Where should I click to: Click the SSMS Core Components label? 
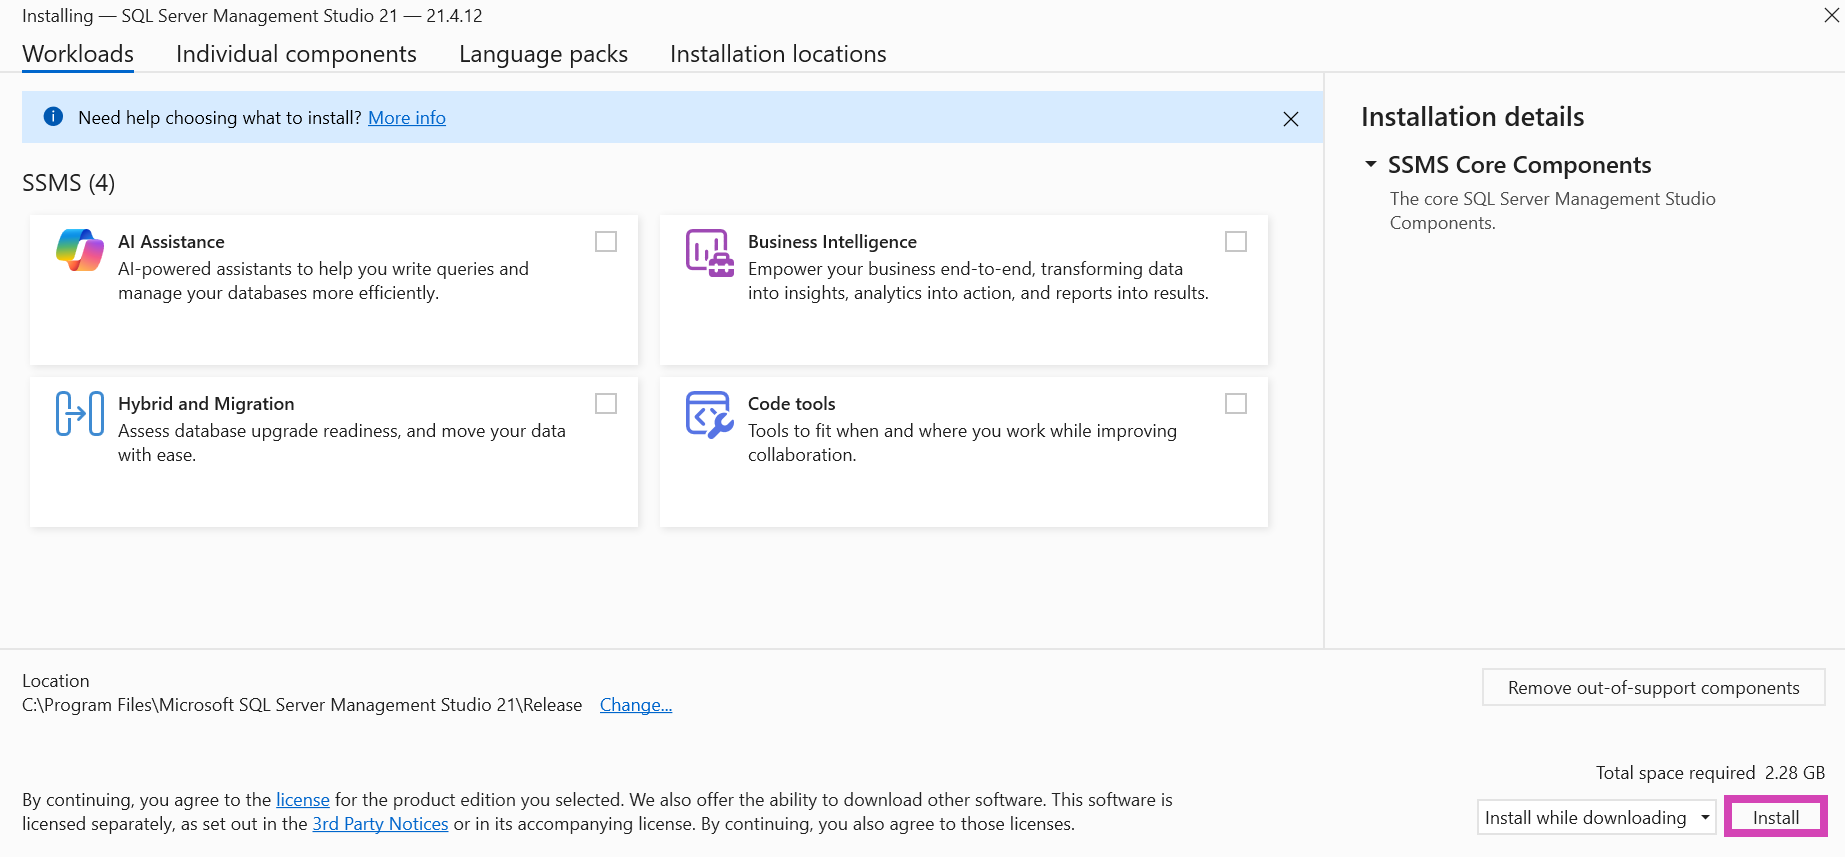pyautogui.click(x=1519, y=165)
